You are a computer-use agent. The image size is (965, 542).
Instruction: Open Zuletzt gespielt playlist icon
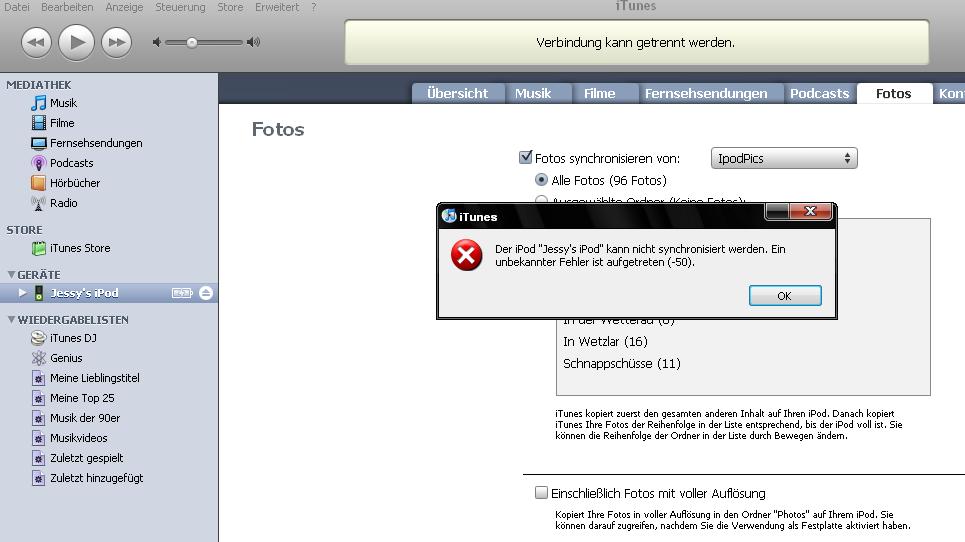pyautogui.click(x=39, y=458)
